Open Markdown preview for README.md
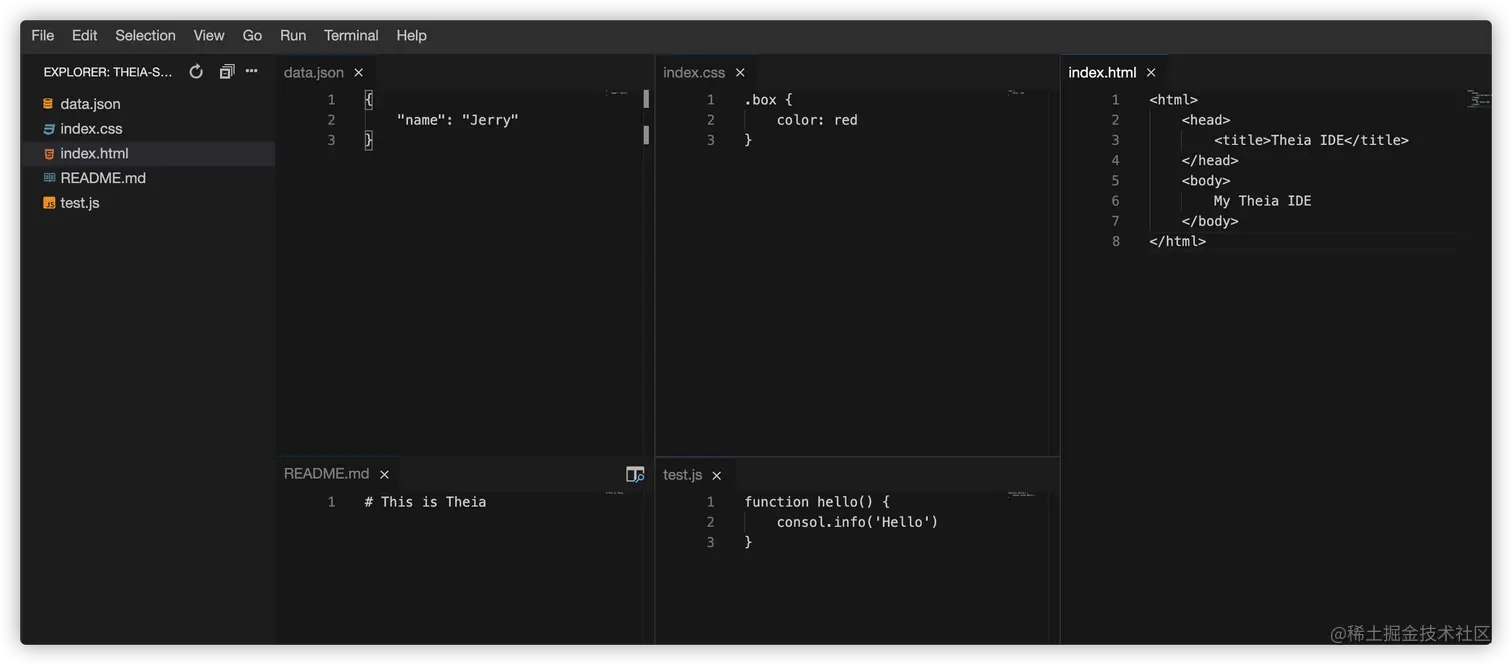 [634, 474]
